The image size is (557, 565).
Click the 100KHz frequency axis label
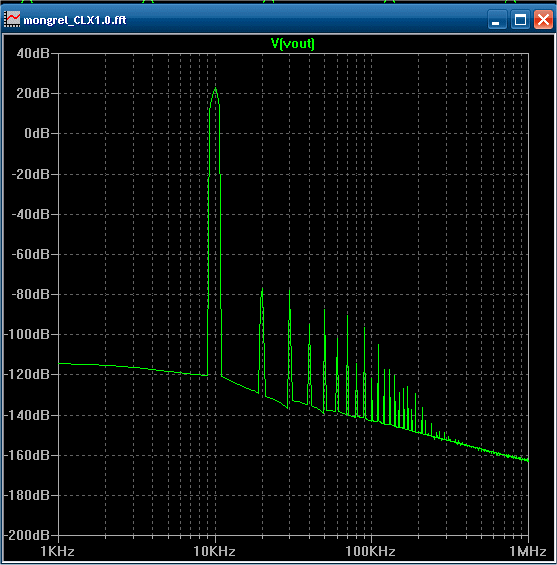tap(370, 551)
